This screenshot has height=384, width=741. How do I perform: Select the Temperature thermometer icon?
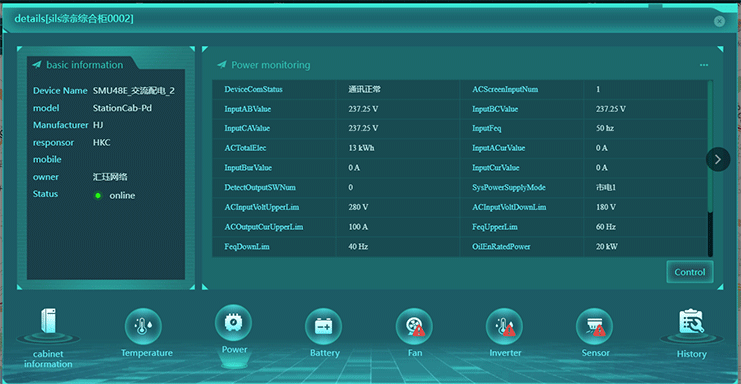tap(143, 326)
